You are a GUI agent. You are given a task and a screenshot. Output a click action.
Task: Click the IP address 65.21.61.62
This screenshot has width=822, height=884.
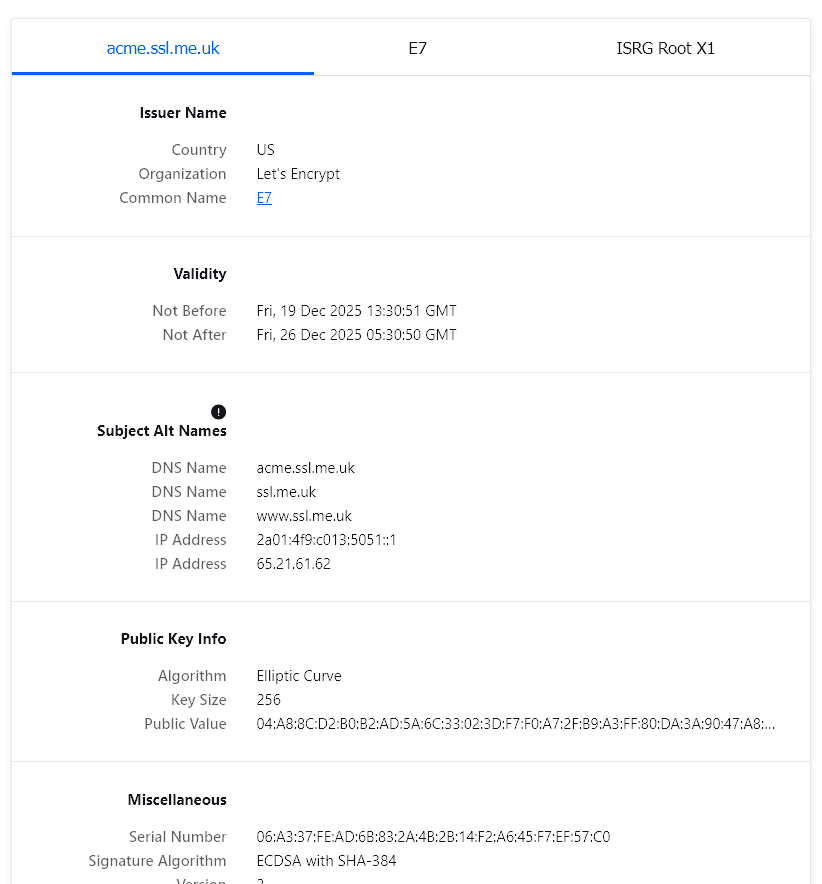(293, 564)
